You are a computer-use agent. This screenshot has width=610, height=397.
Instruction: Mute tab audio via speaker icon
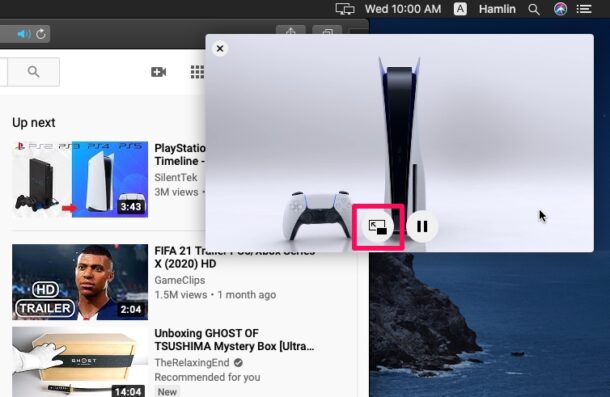pyautogui.click(x=24, y=34)
